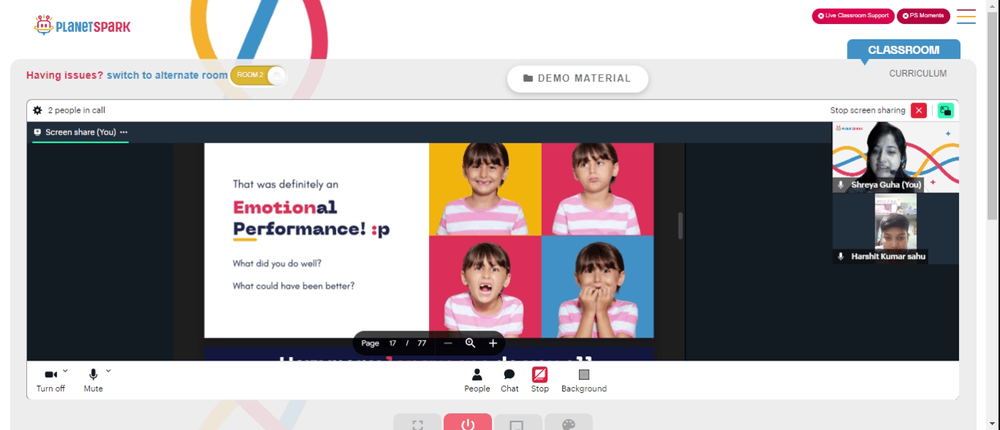
Task: Open the Chat panel
Action: pyautogui.click(x=510, y=381)
